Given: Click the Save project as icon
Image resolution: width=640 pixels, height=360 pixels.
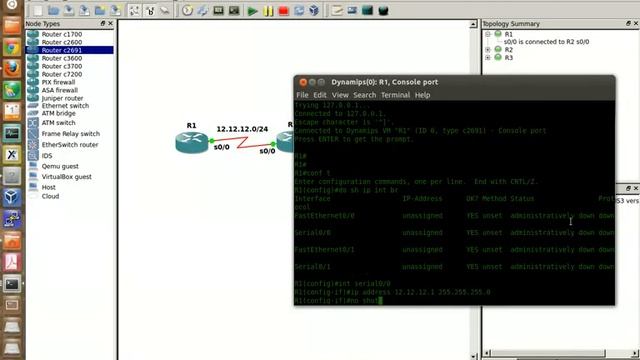Looking at the screenshot, I should pos(84,11).
